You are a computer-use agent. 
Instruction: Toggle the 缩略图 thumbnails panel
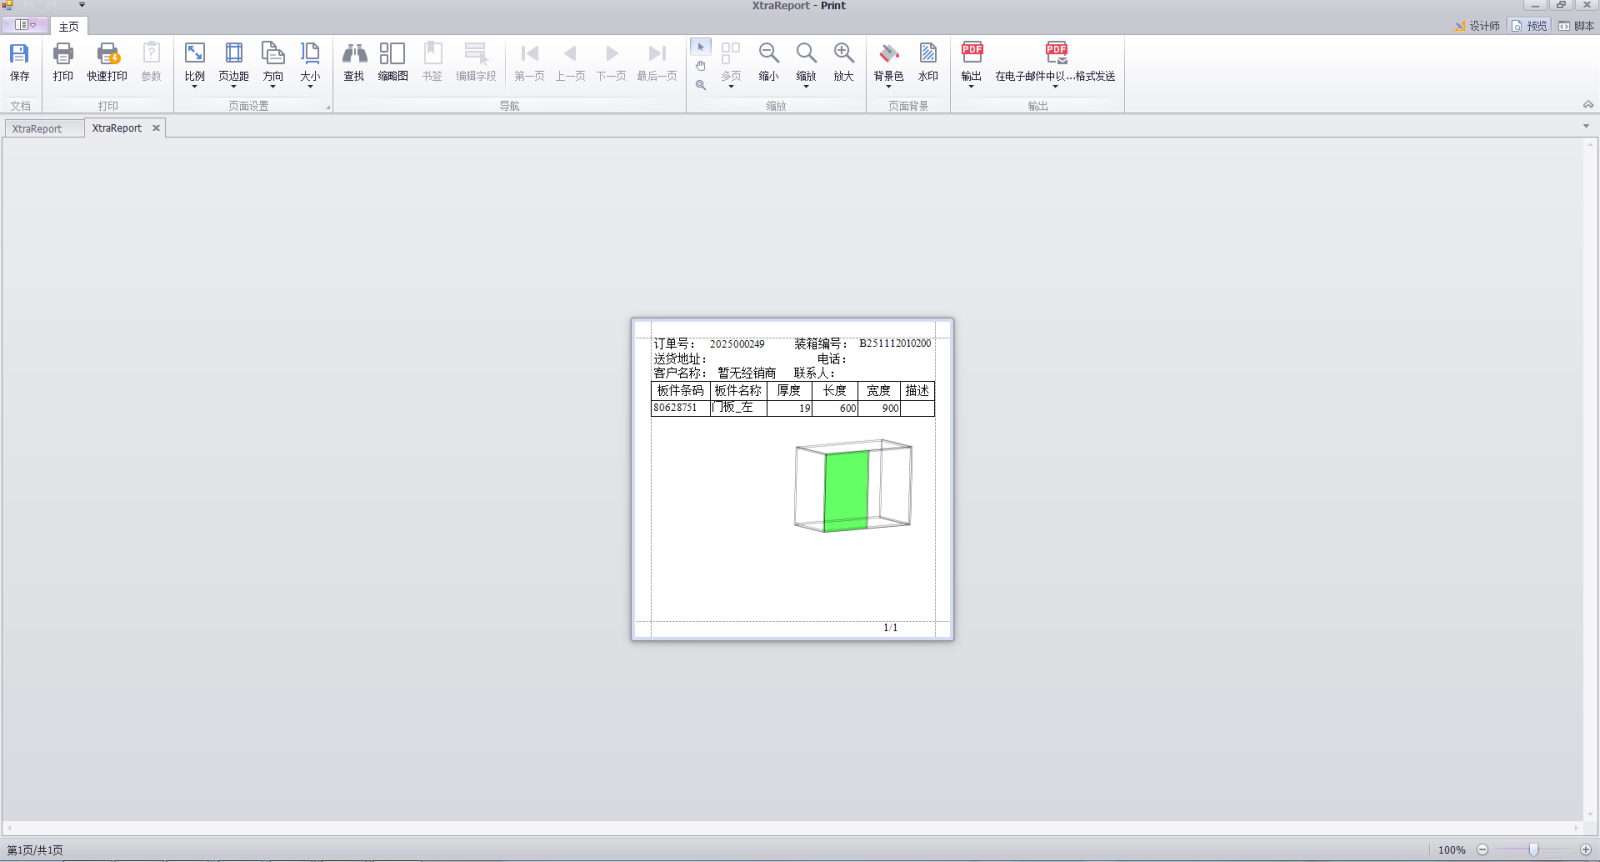(392, 60)
